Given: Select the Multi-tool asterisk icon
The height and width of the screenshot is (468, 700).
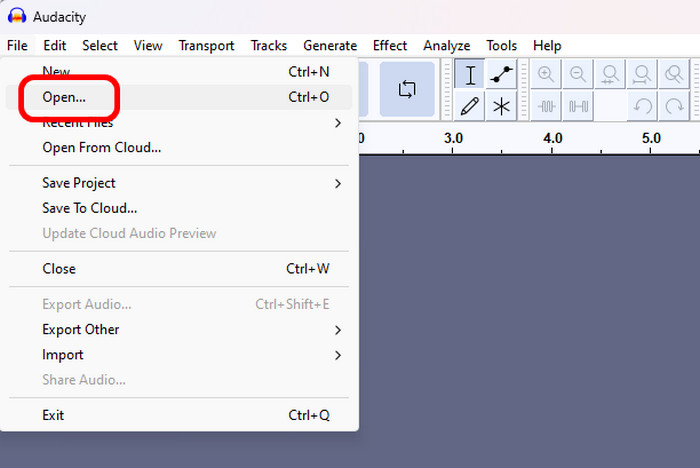Looking at the screenshot, I should point(501,106).
